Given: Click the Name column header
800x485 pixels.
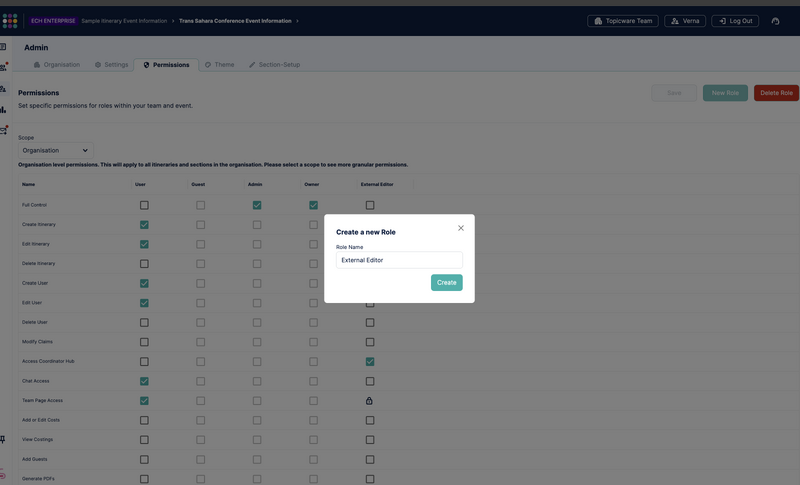Looking at the screenshot, I should pos(29,184).
